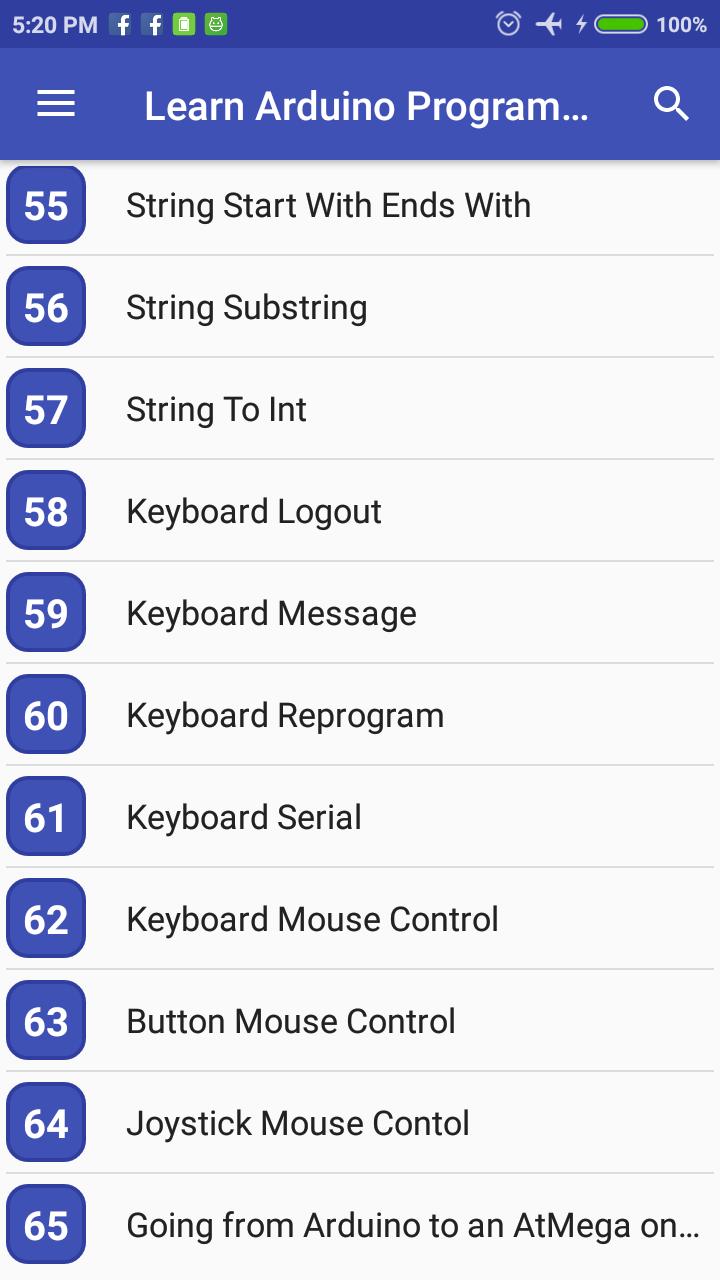Select the Keyboard Message tutorial
Viewport: 720px width, 1280px height.
tap(271, 614)
